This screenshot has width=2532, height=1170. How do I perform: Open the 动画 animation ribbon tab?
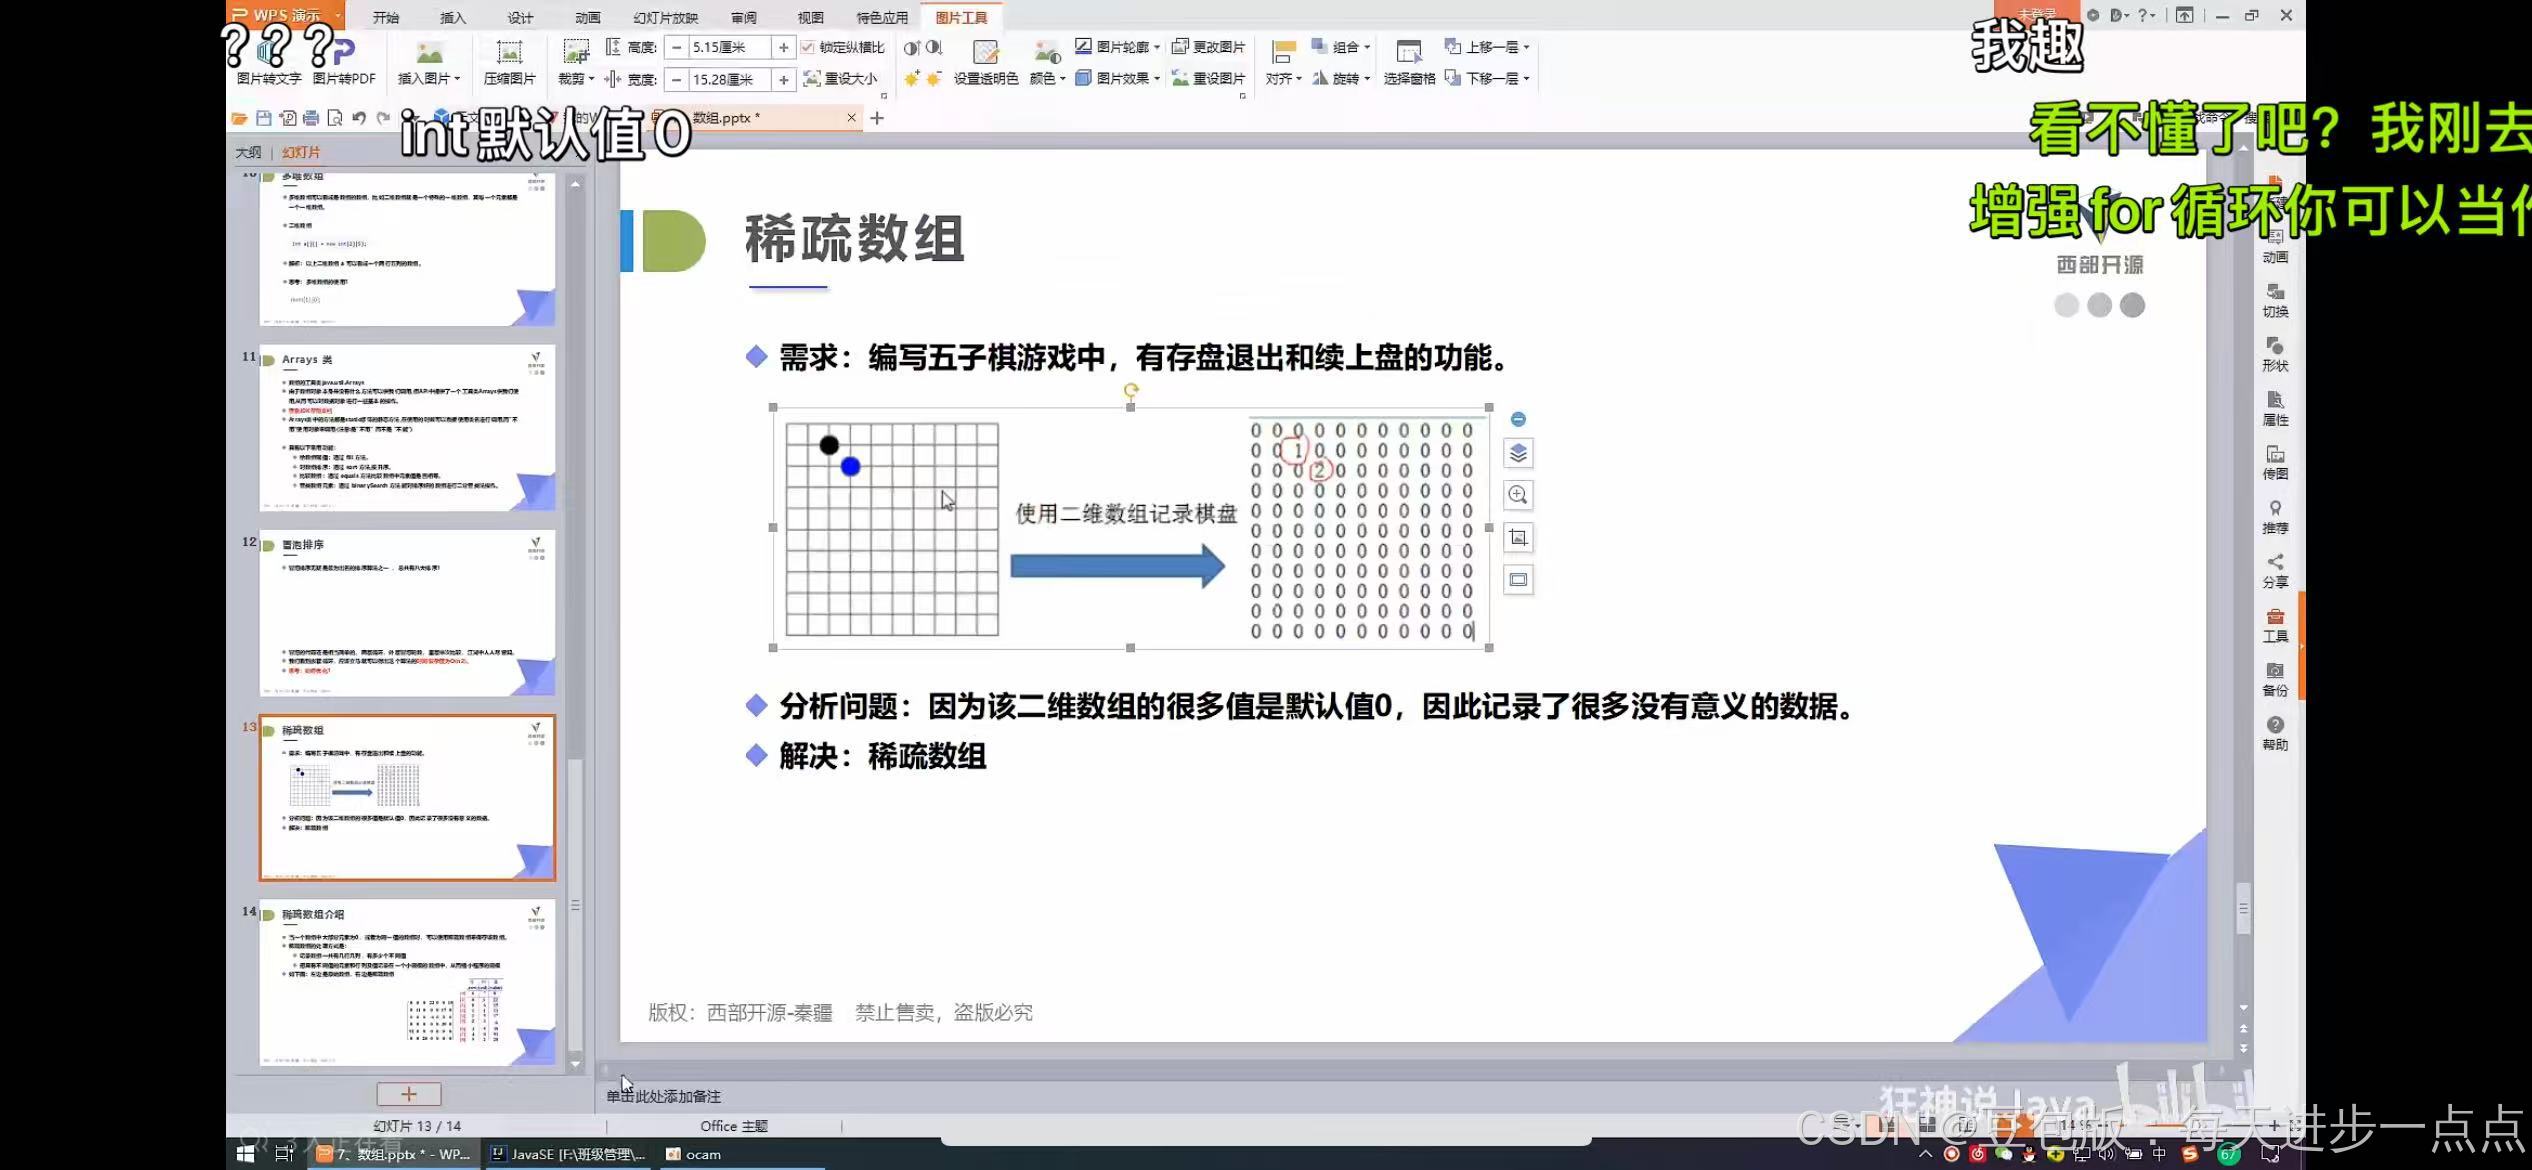point(588,17)
